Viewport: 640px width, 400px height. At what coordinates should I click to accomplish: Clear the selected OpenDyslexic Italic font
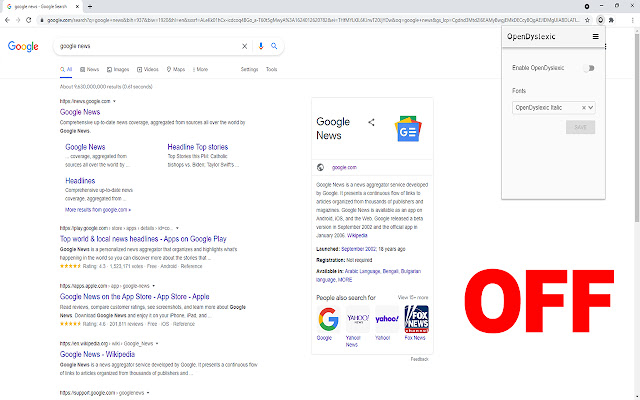coord(582,106)
